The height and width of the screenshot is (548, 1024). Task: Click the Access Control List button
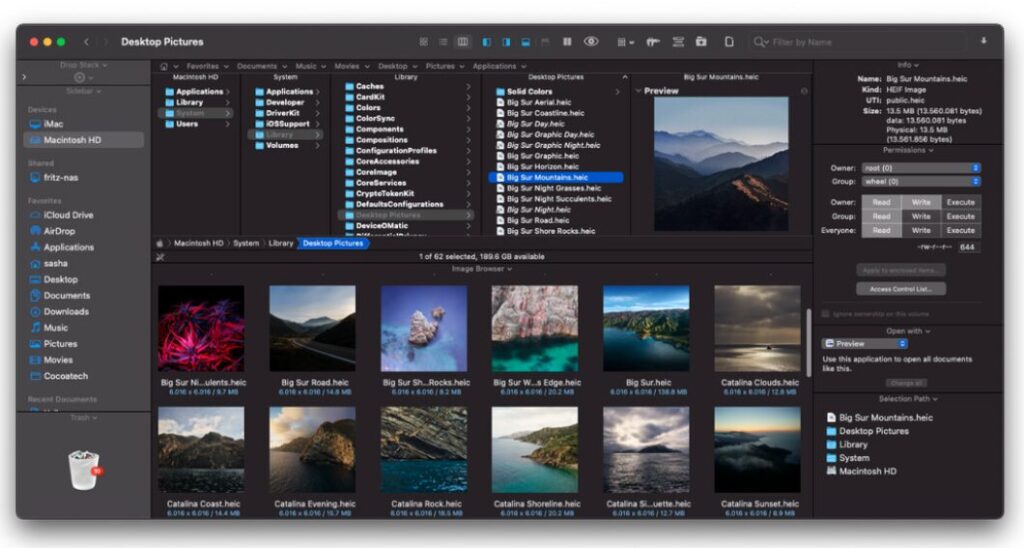[x=900, y=289]
